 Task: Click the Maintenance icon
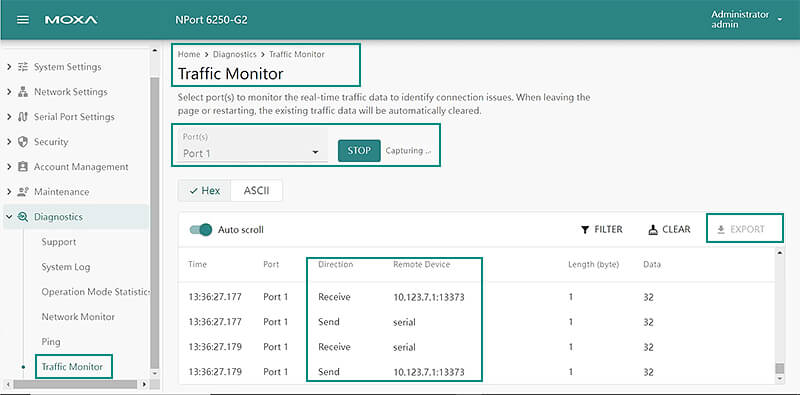(x=23, y=192)
